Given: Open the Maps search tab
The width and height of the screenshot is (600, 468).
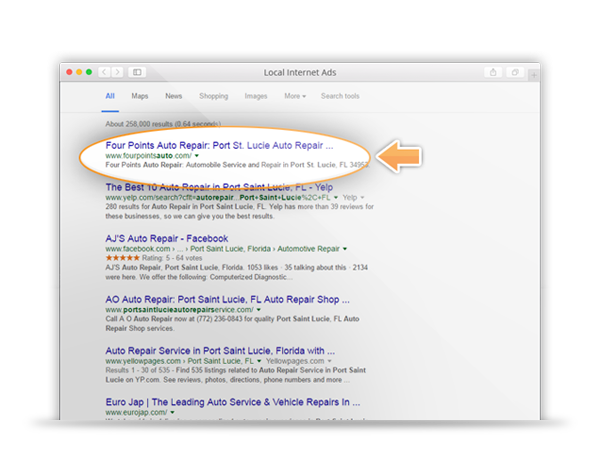Looking at the screenshot, I should (139, 96).
